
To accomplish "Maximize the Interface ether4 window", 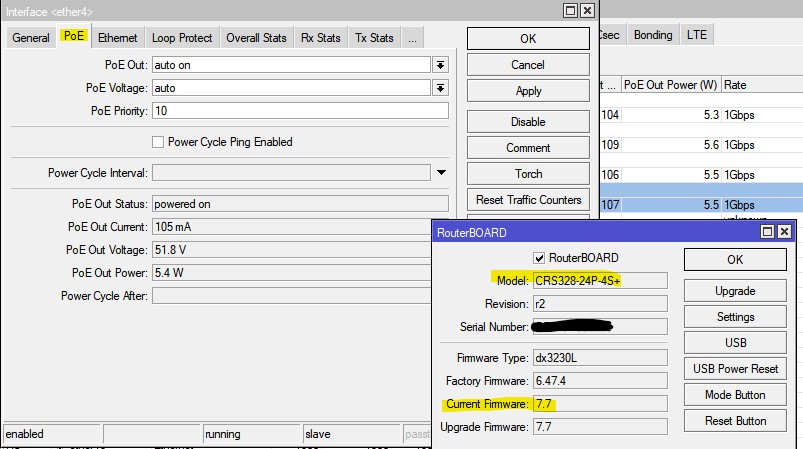I will tap(570, 11).
